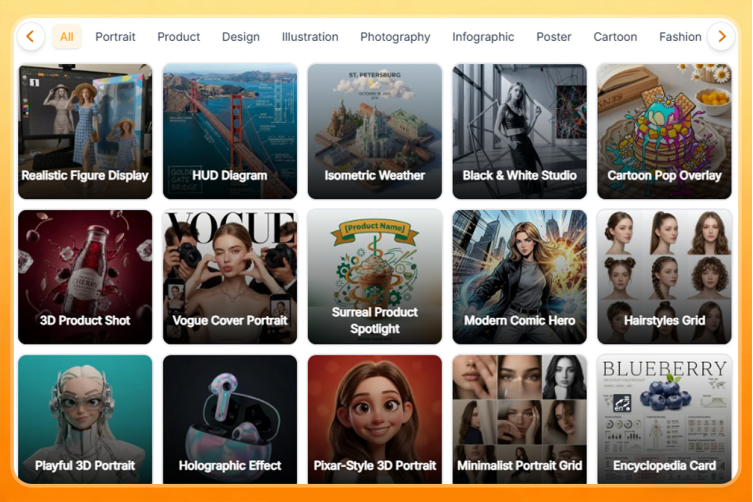Open the Infographic category tab

483,37
